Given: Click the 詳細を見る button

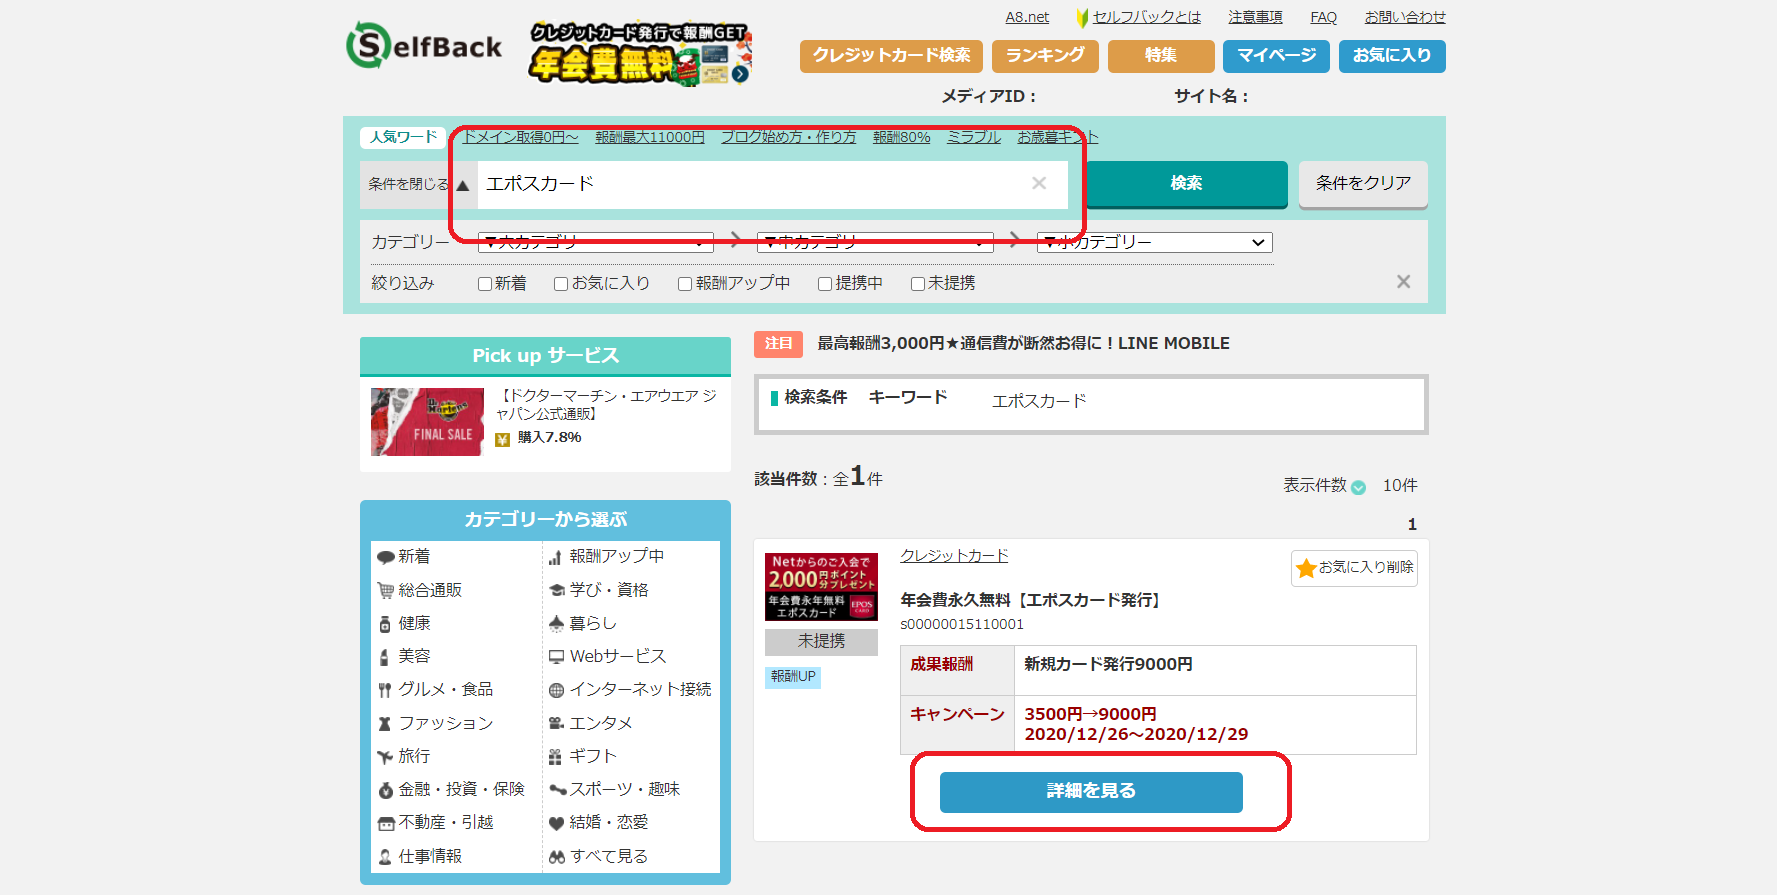Looking at the screenshot, I should (1091, 791).
